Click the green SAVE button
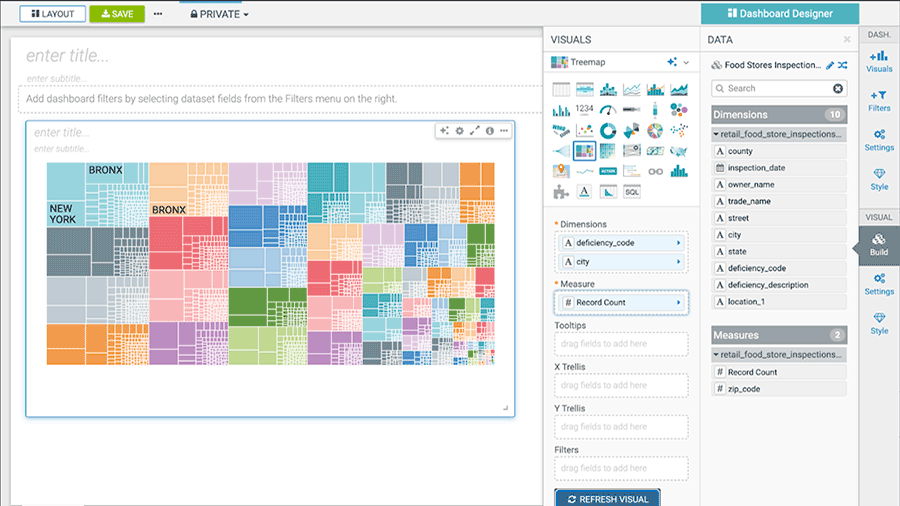Screen dimensions: 900x506 coord(117,14)
